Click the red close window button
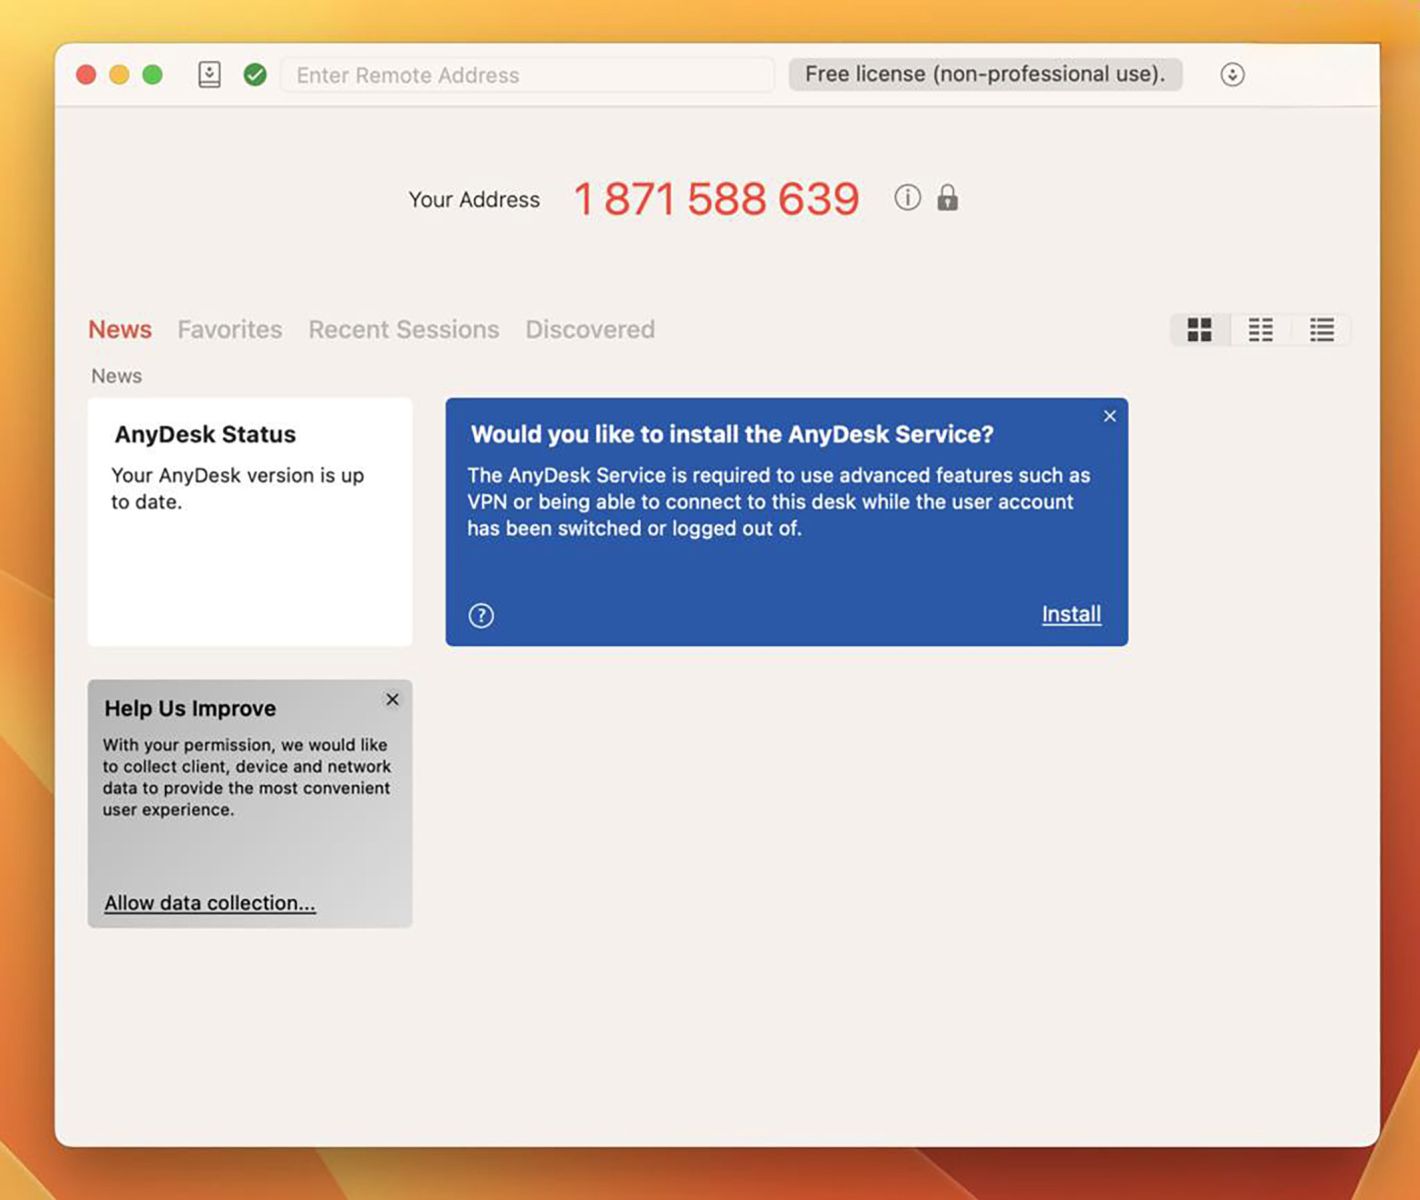The height and width of the screenshot is (1200, 1420). [86, 75]
